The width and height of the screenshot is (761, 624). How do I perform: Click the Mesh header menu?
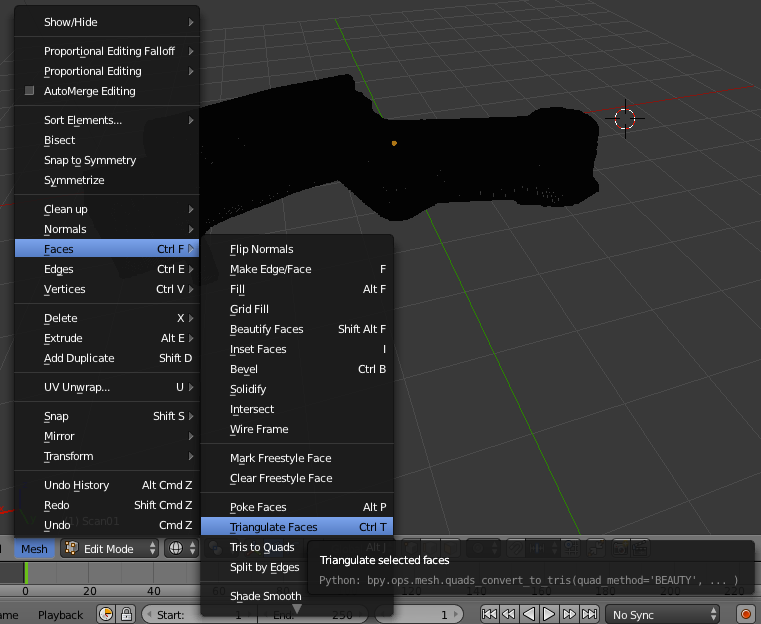click(x=34, y=549)
